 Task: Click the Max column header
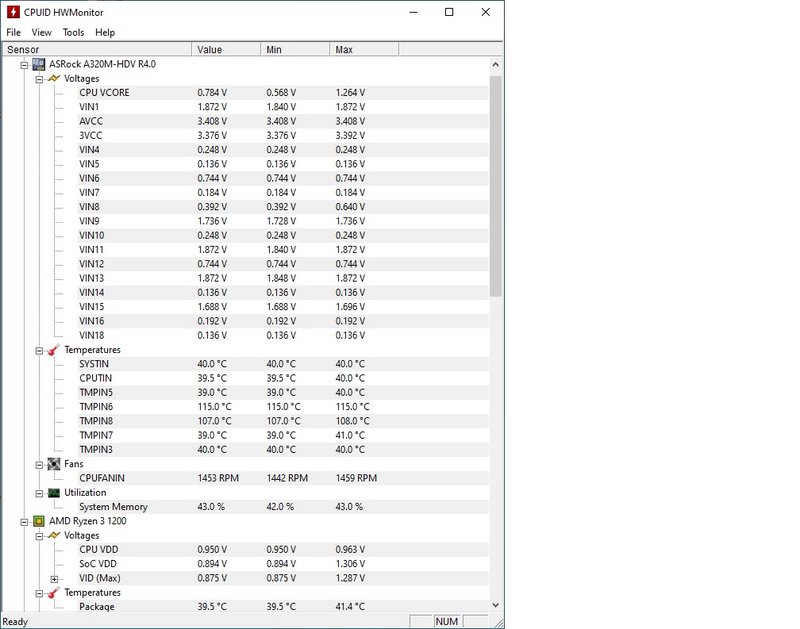coord(364,49)
